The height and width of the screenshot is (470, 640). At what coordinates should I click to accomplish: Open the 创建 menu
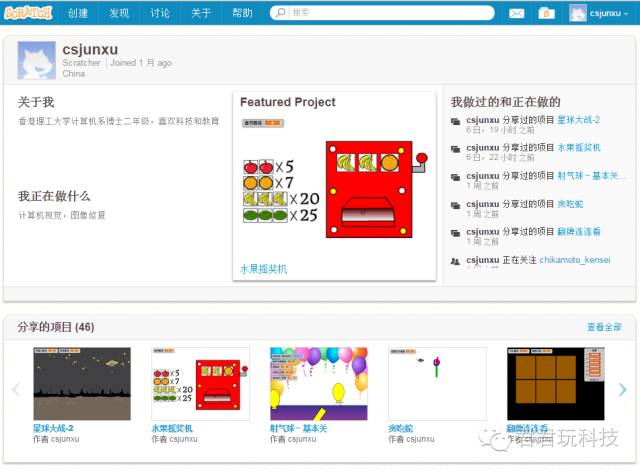(78, 13)
